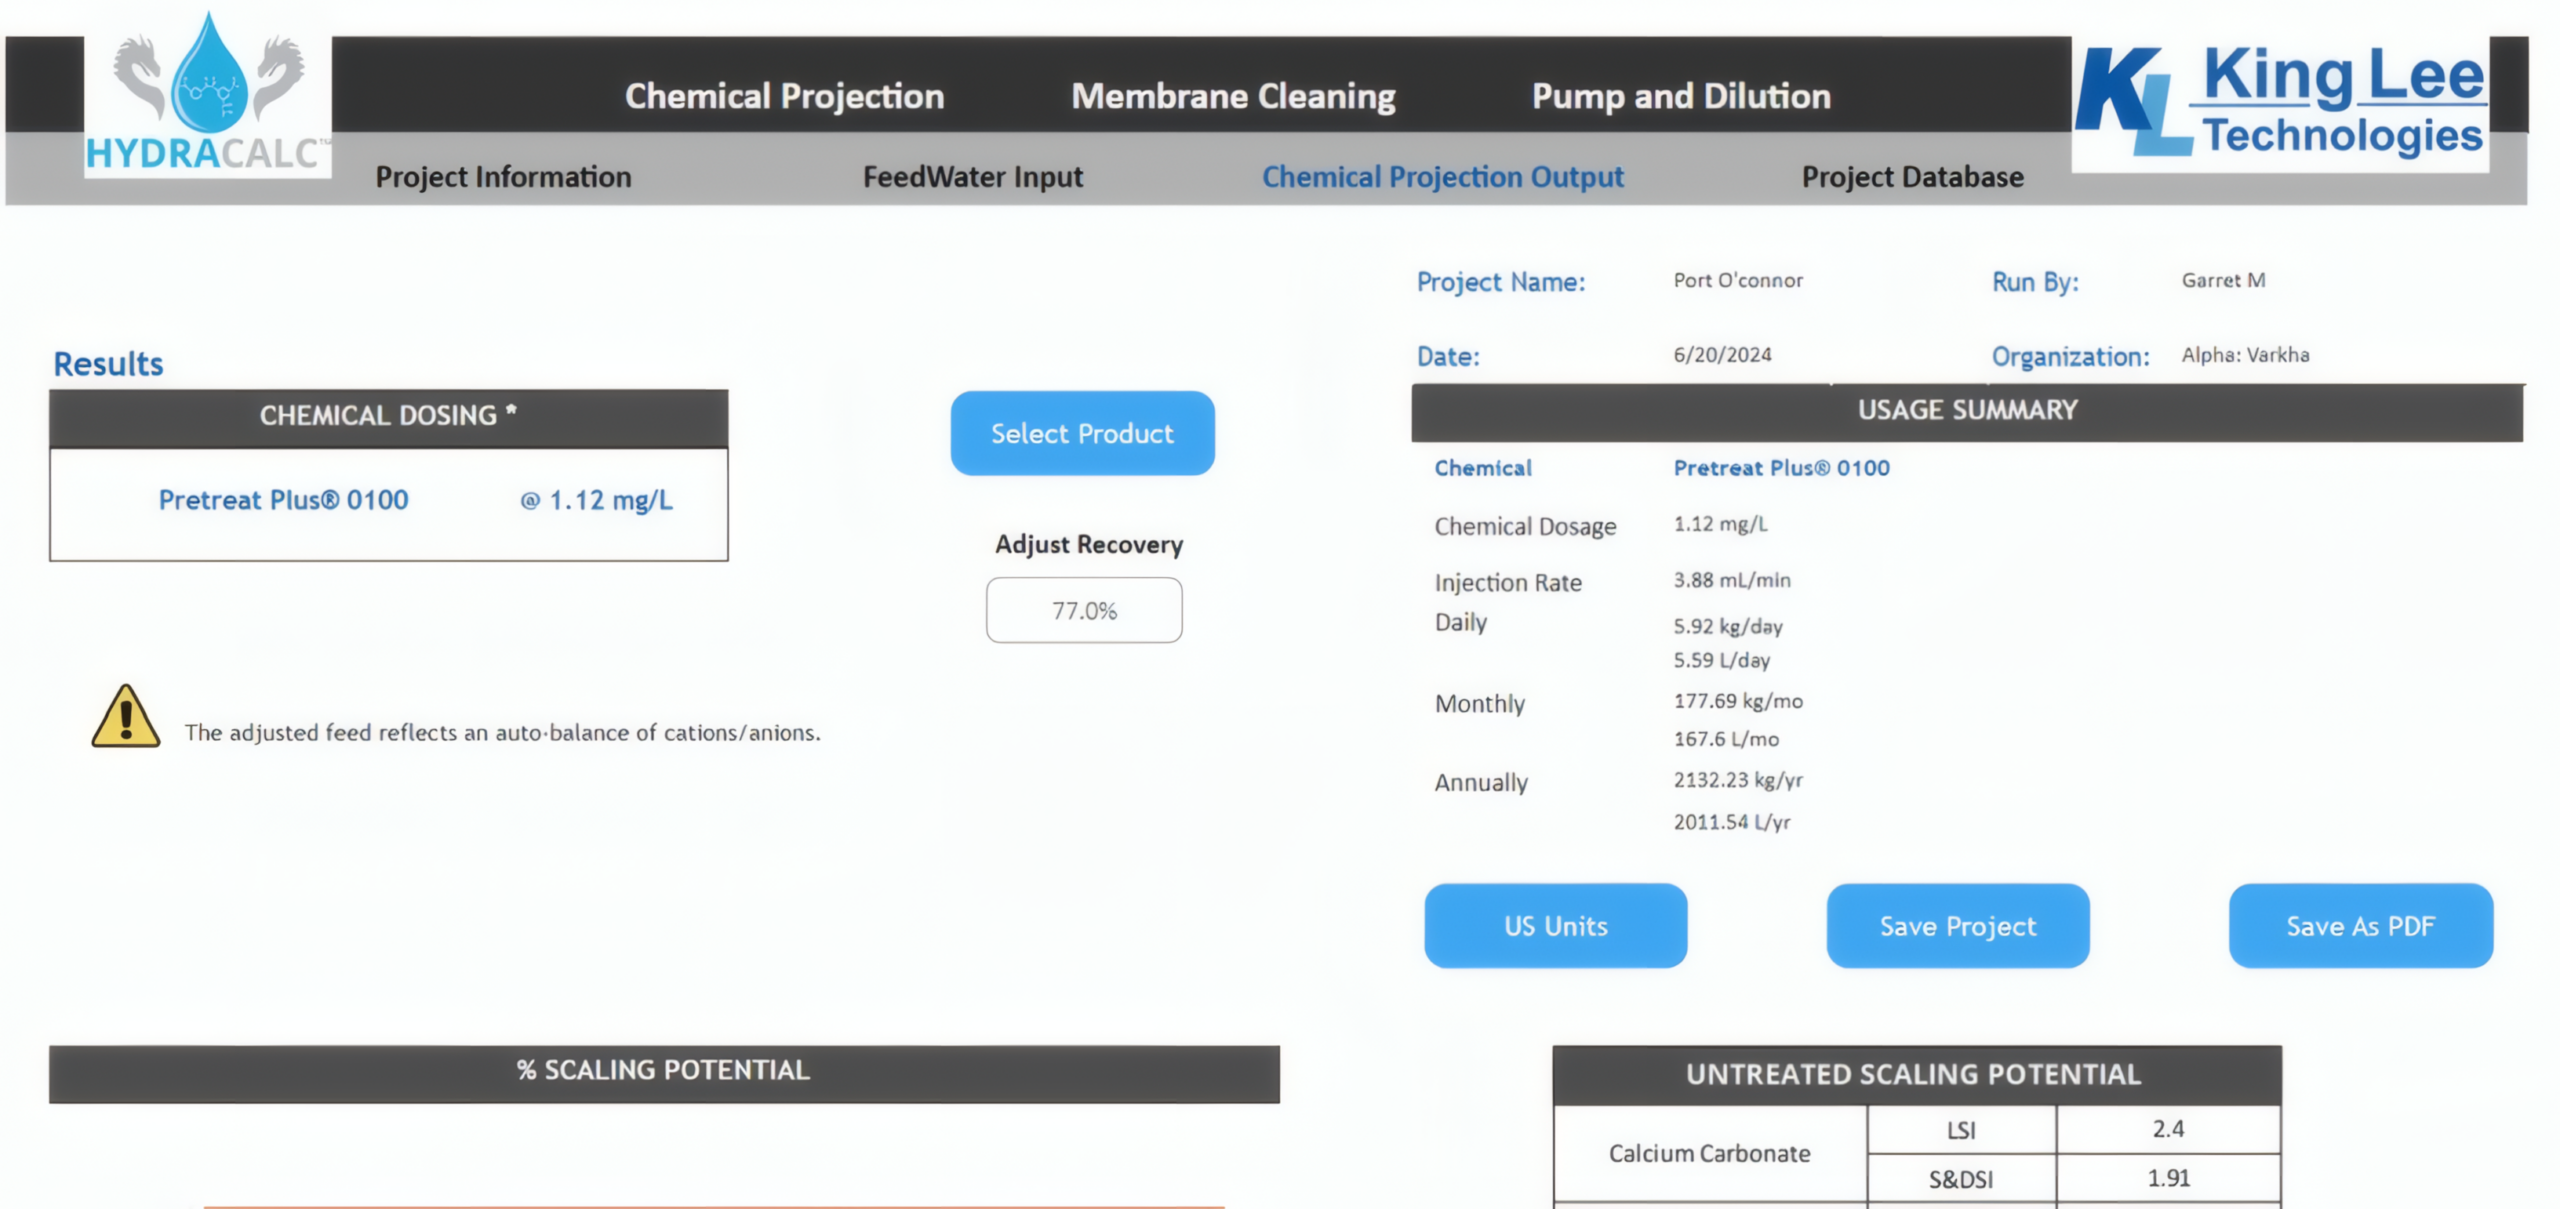Click the LSI index label cell

click(1961, 1130)
